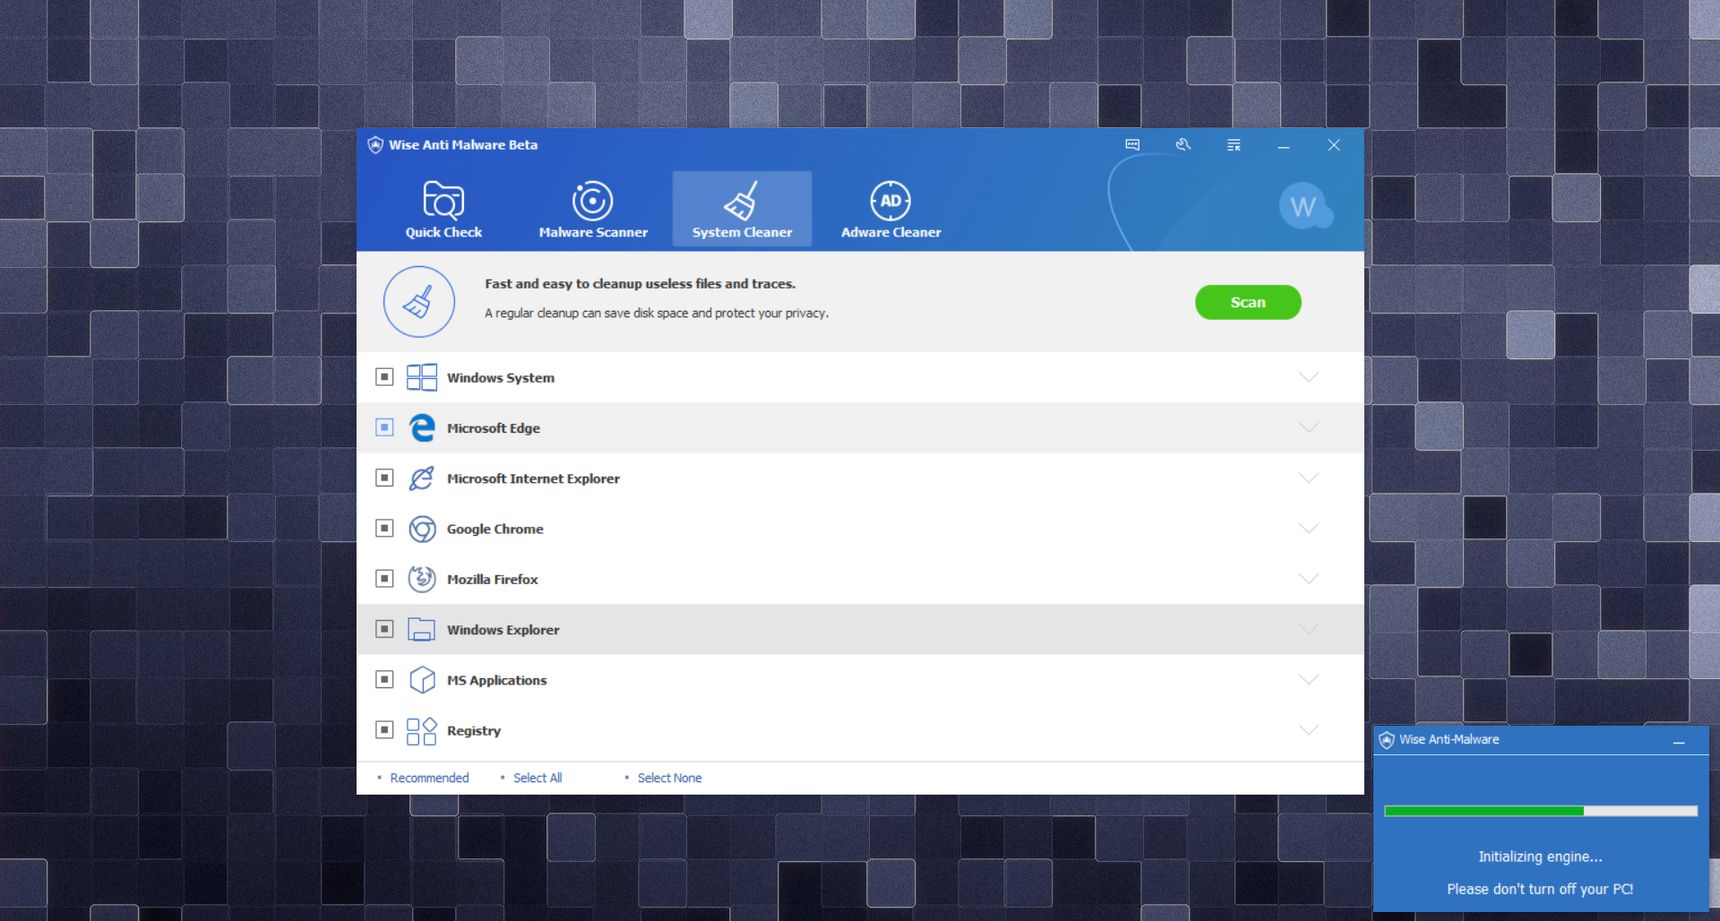Click the 'Google Chrome' row label
Screen dimensions: 1720x921
tap(495, 529)
